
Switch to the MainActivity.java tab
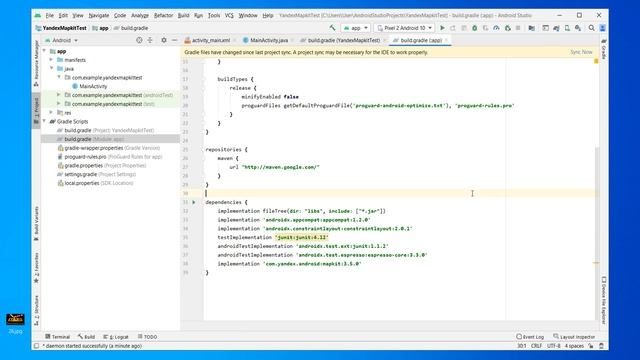click(269, 40)
